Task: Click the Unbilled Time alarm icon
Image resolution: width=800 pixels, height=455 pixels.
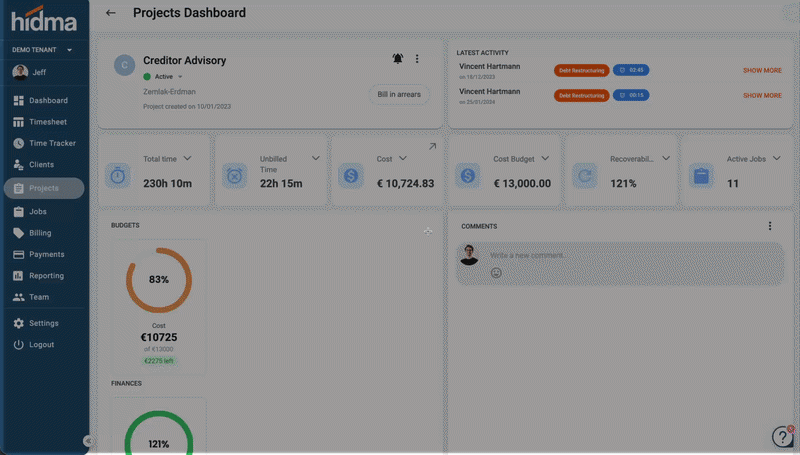Action: coord(235,176)
